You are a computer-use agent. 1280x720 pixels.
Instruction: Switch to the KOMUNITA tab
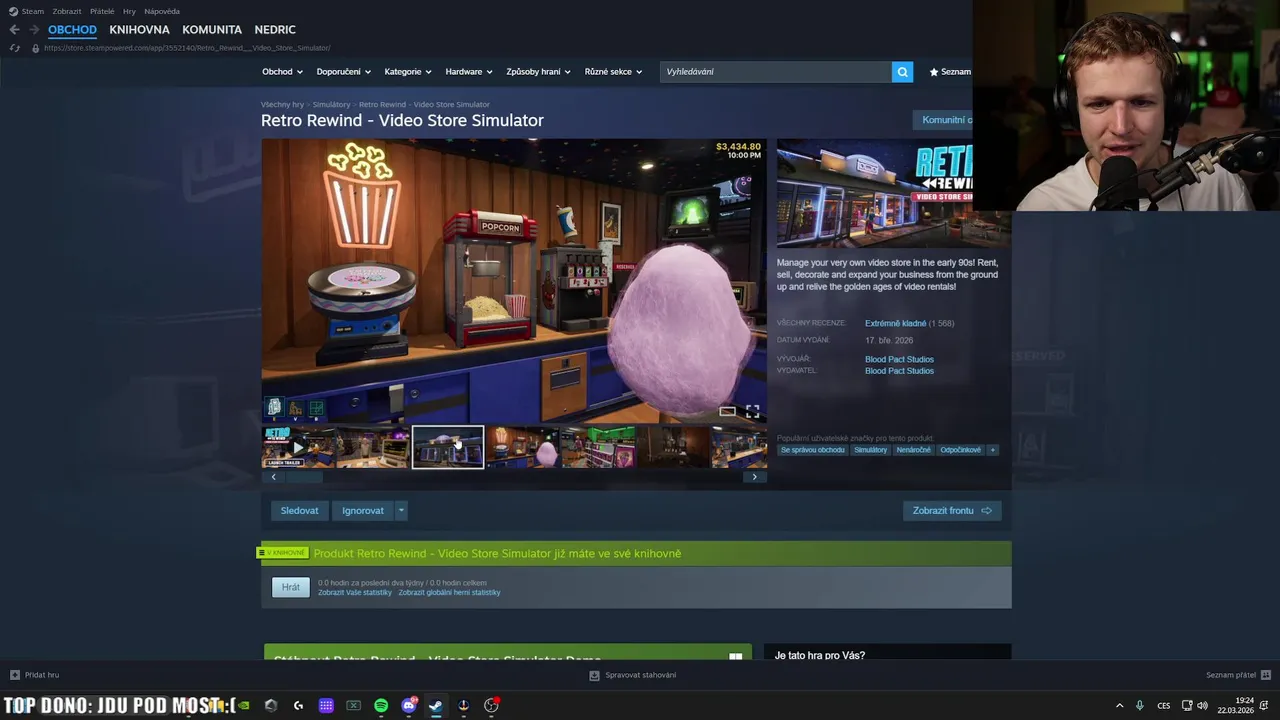click(x=212, y=30)
